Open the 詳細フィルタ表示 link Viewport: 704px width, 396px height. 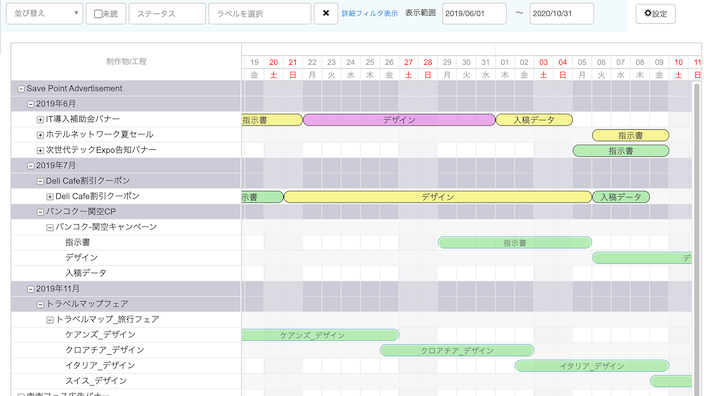(370, 13)
